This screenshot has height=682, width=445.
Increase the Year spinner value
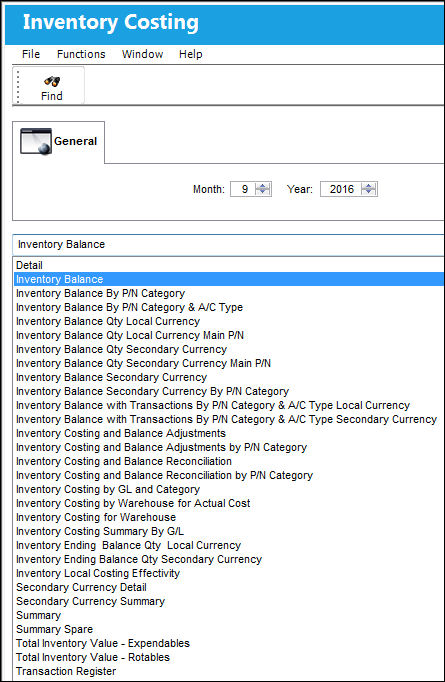click(x=369, y=186)
